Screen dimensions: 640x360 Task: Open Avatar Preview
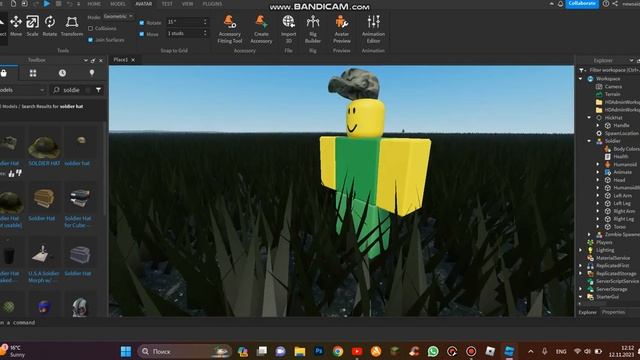342,29
